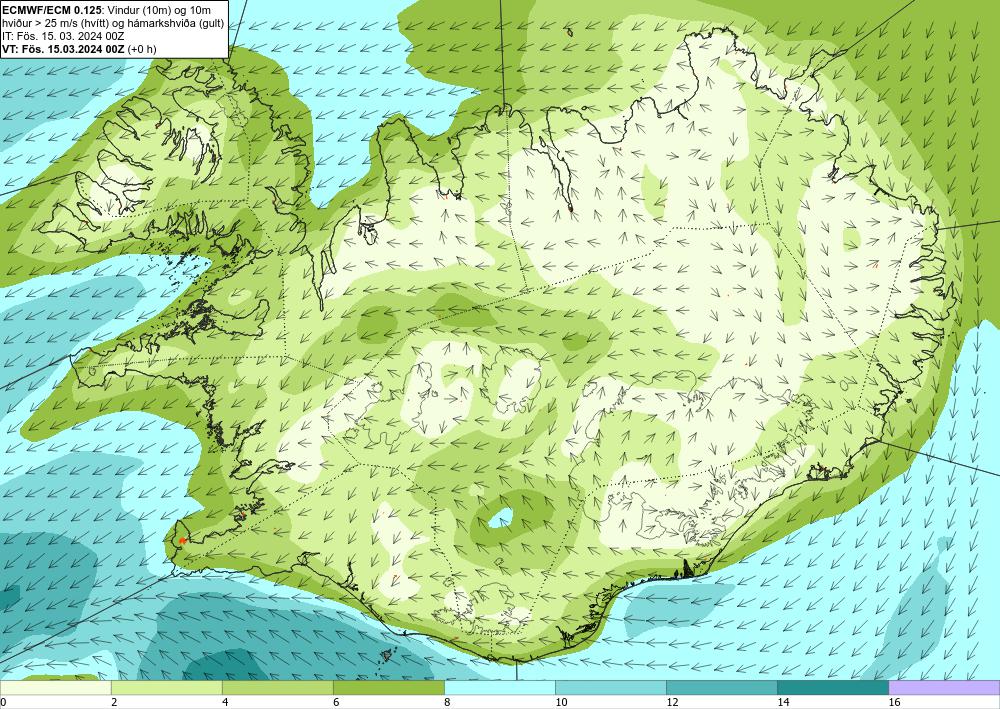Click the legend scale value "16"
The height and width of the screenshot is (709, 1000).
pyautogui.click(x=894, y=702)
